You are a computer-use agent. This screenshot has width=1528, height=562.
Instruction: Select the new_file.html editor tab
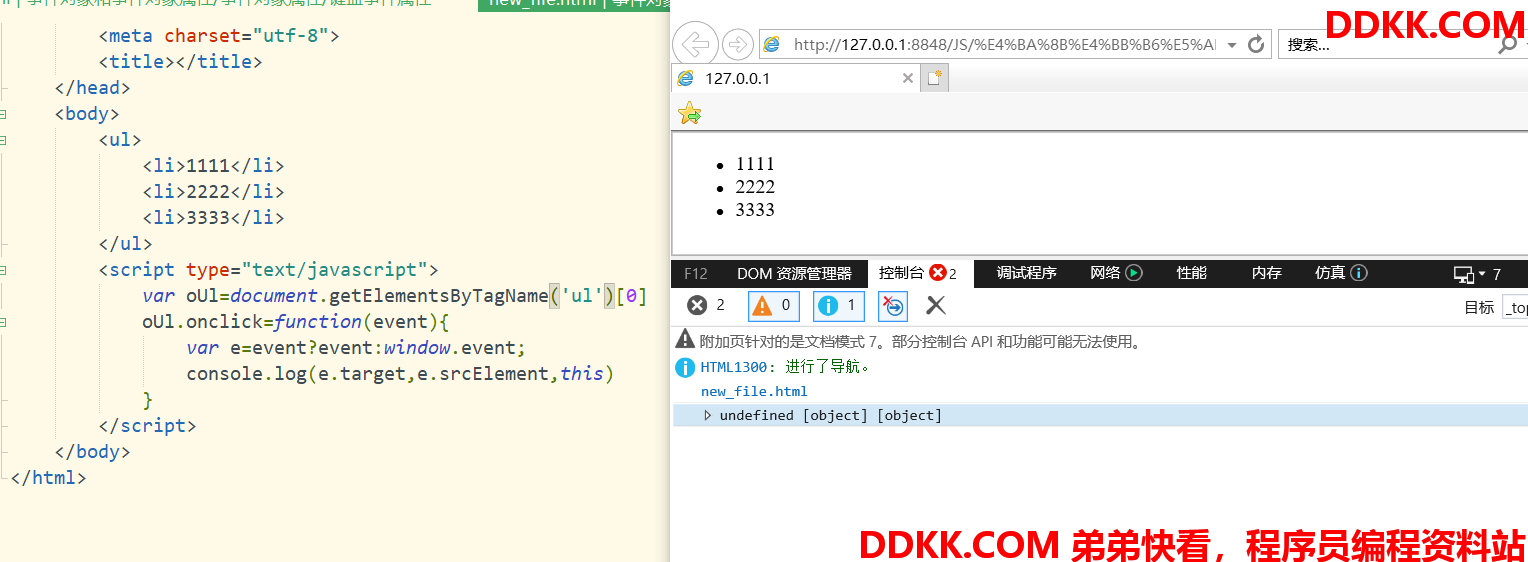pos(573,3)
